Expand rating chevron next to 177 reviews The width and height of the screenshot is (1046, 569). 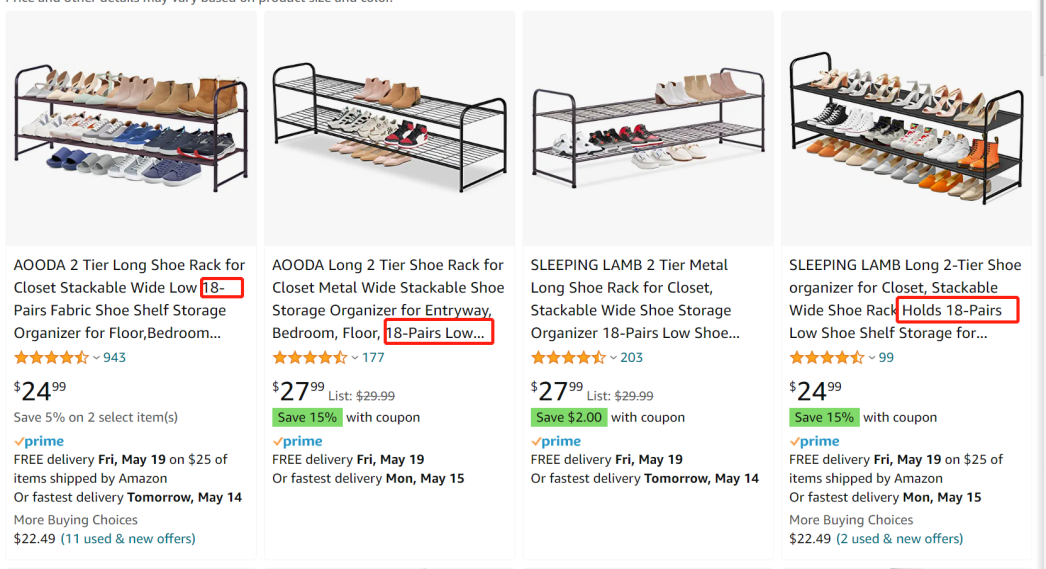(355, 358)
